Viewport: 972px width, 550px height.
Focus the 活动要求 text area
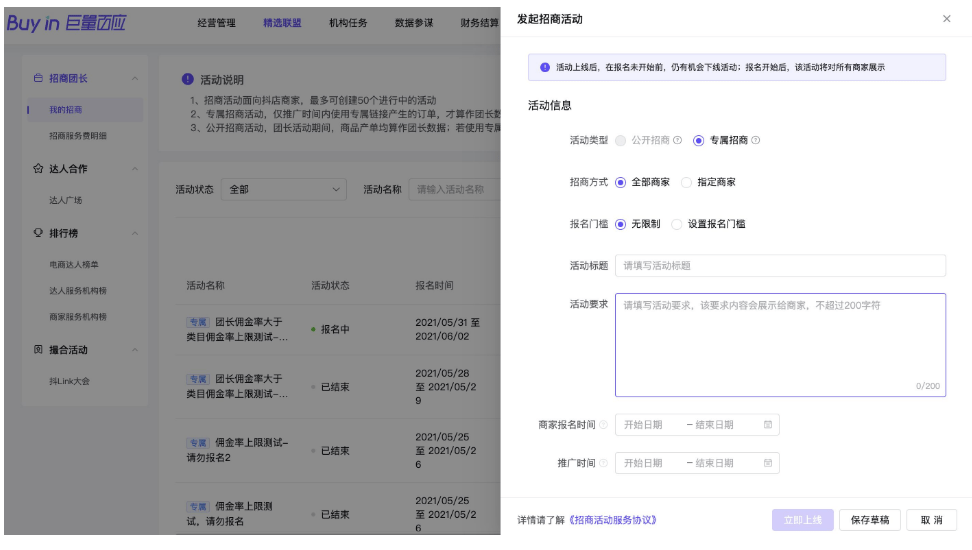point(780,345)
